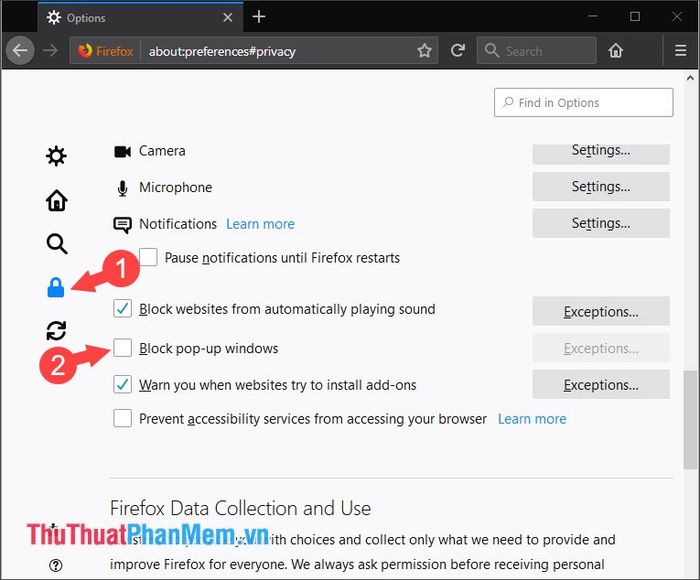Open Exceptions for autoplay sound blocking
The width and height of the screenshot is (700, 580).
601,311
